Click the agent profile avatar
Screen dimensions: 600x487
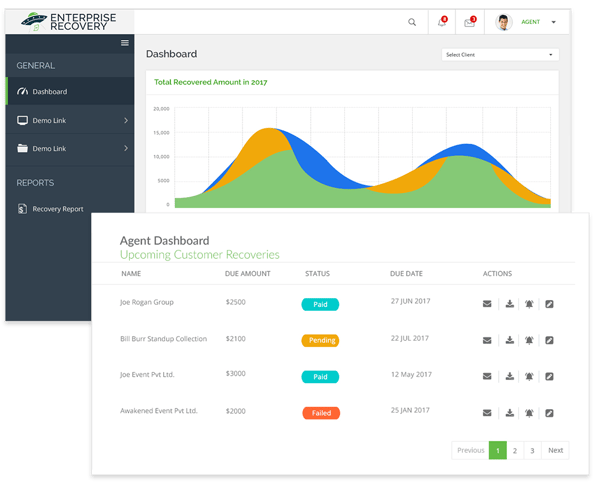pos(504,22)
